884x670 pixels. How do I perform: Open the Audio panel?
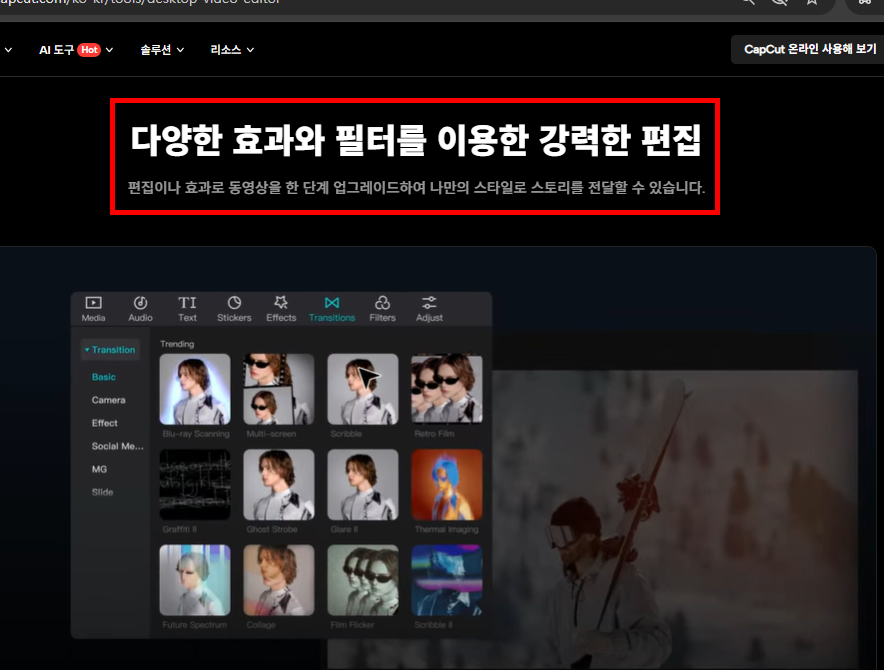(x=140, y=309)
